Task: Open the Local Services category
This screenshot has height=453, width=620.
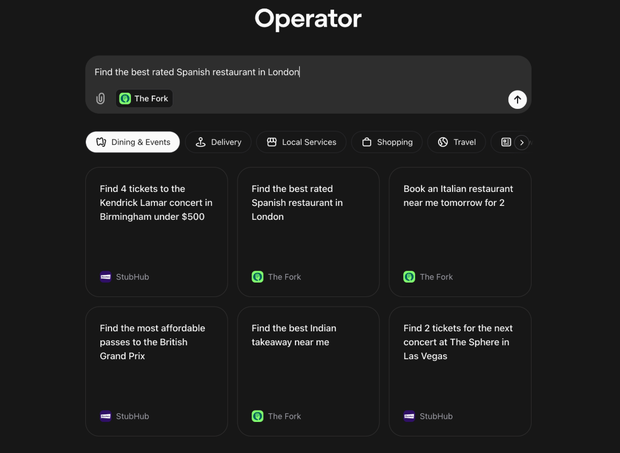Action: pos(301,142)
